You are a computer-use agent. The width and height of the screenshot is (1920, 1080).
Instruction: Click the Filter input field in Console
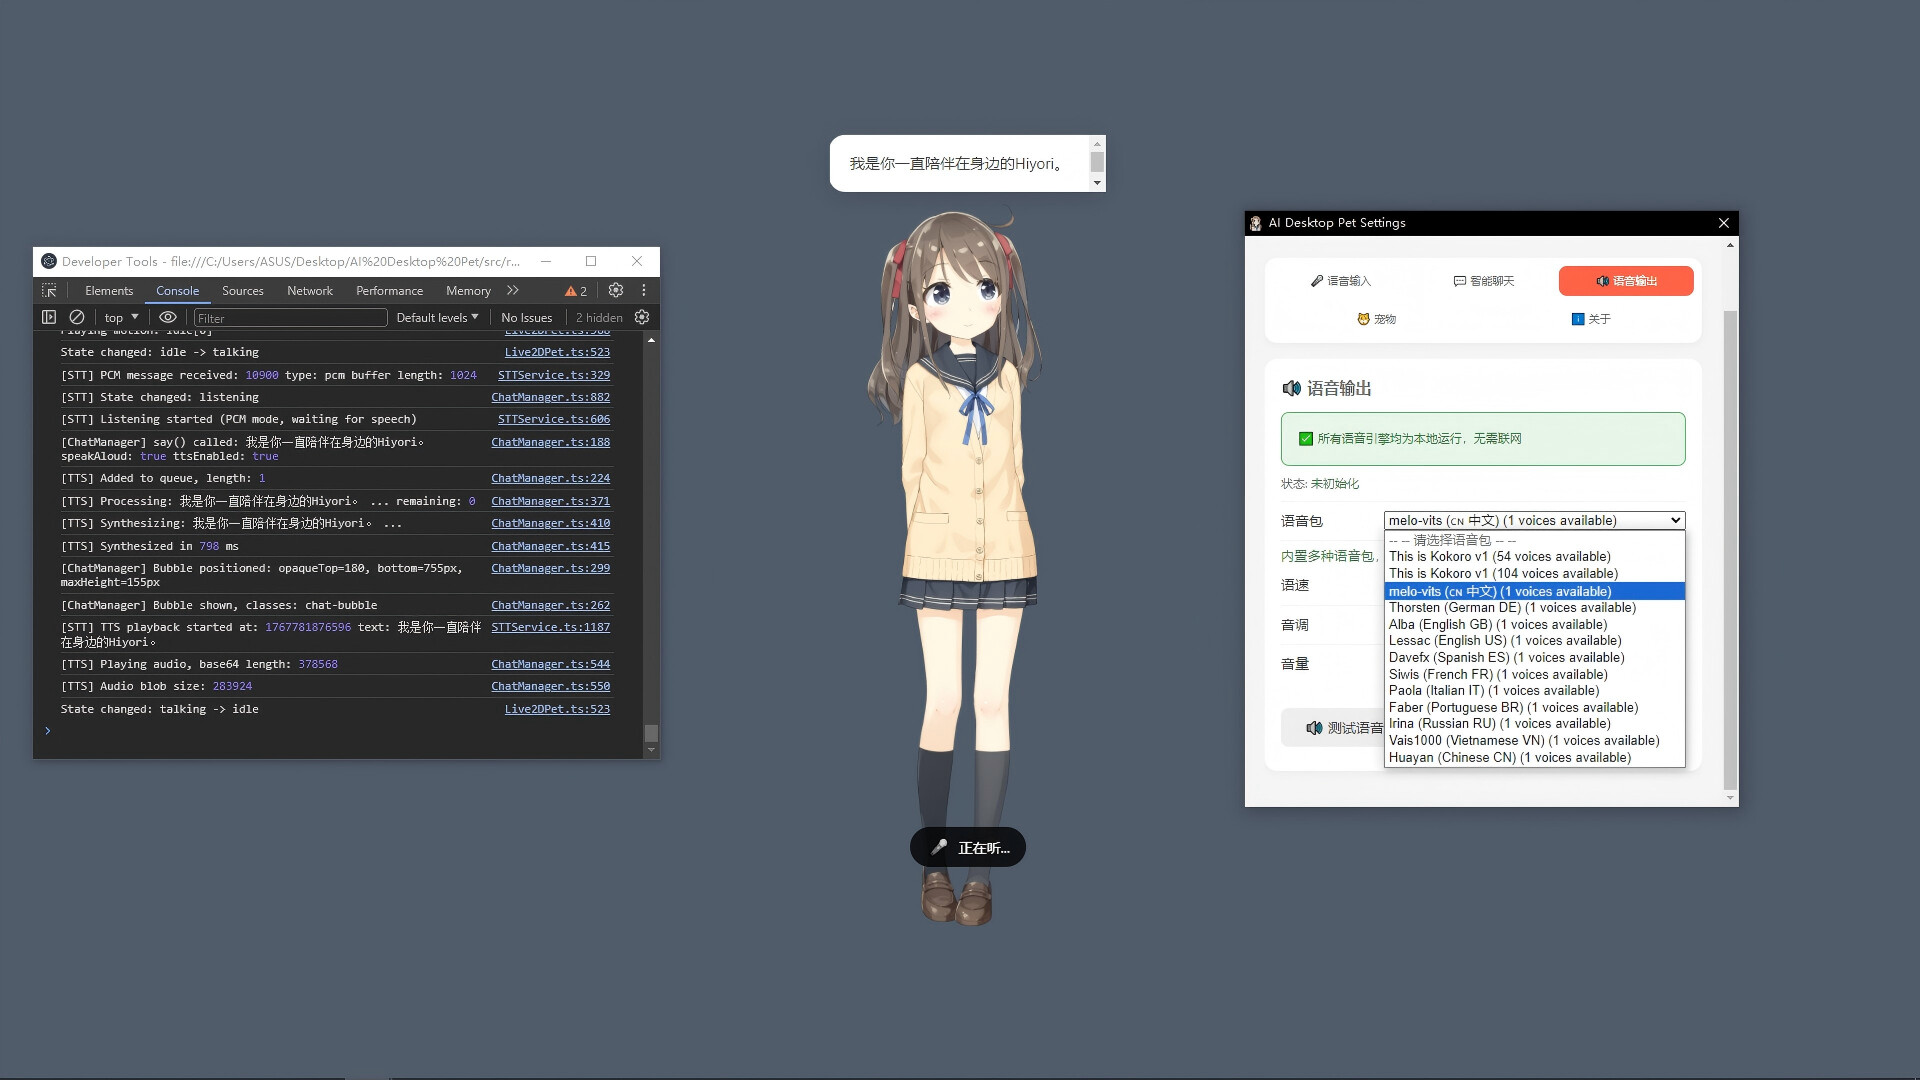click(290, 317)
